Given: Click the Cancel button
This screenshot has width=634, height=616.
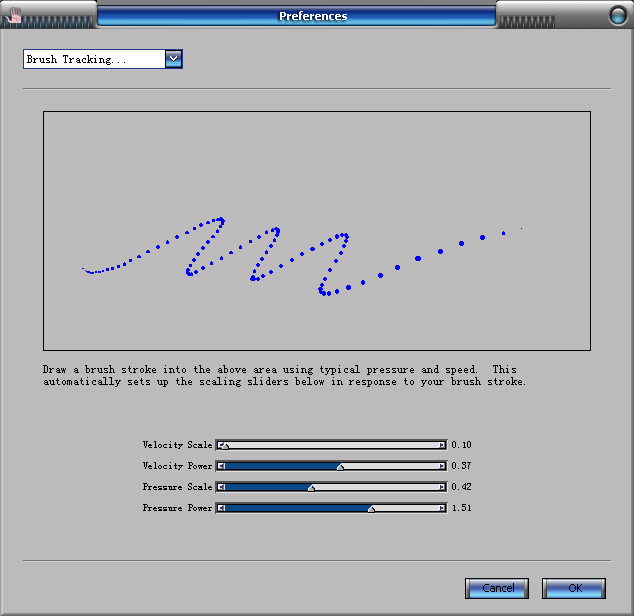Looking at the screenshot, I should (x=497, y=588).
